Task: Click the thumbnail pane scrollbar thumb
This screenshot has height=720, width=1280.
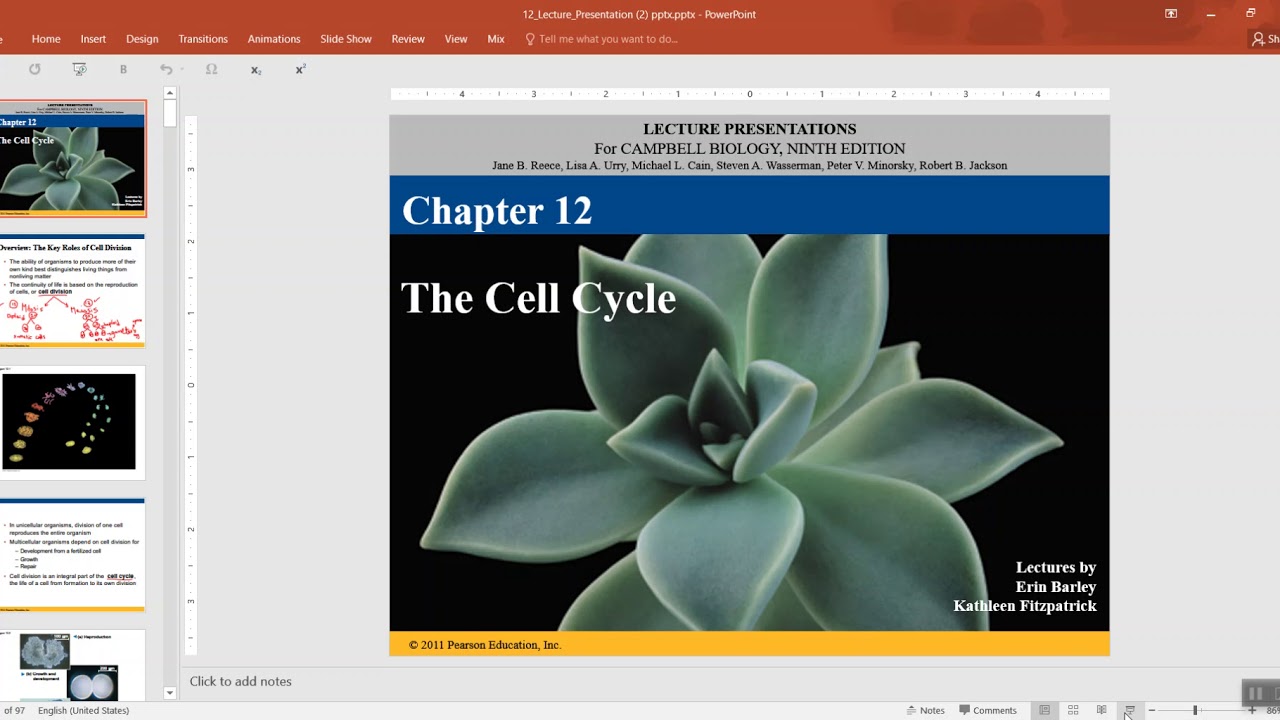Action: 170,113
